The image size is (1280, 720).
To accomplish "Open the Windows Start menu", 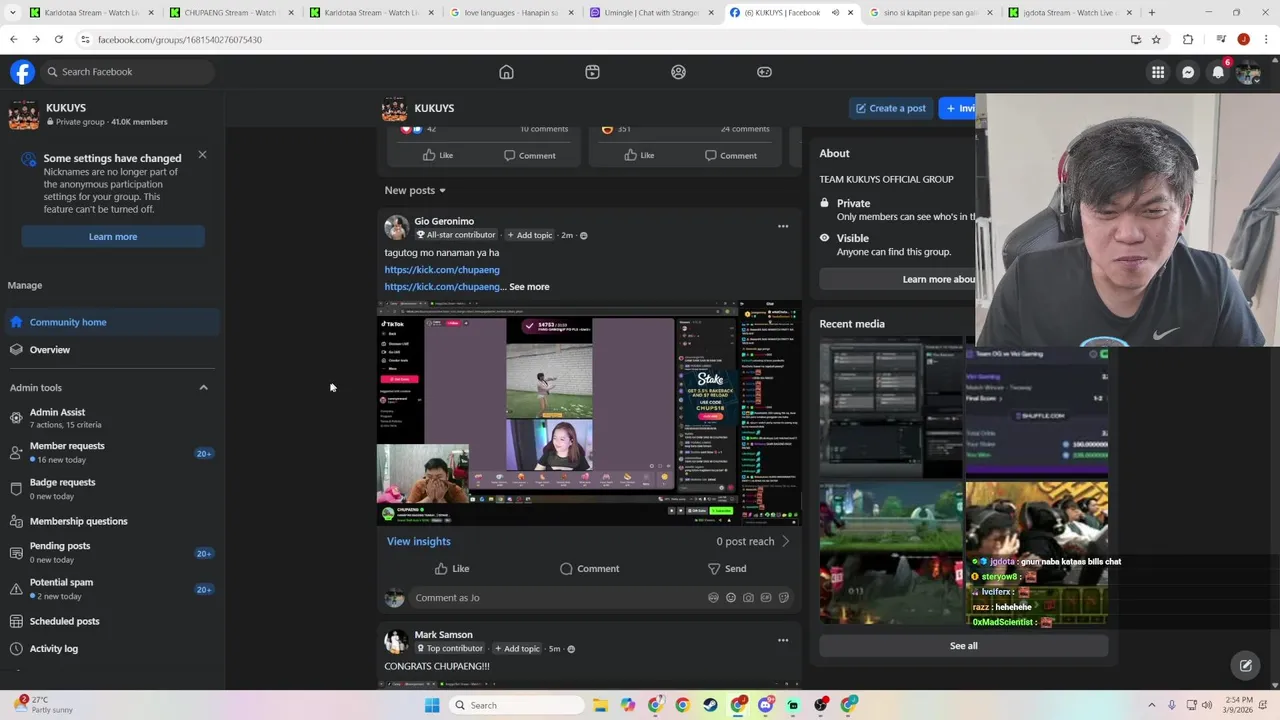I will click(x=432, y=705).
